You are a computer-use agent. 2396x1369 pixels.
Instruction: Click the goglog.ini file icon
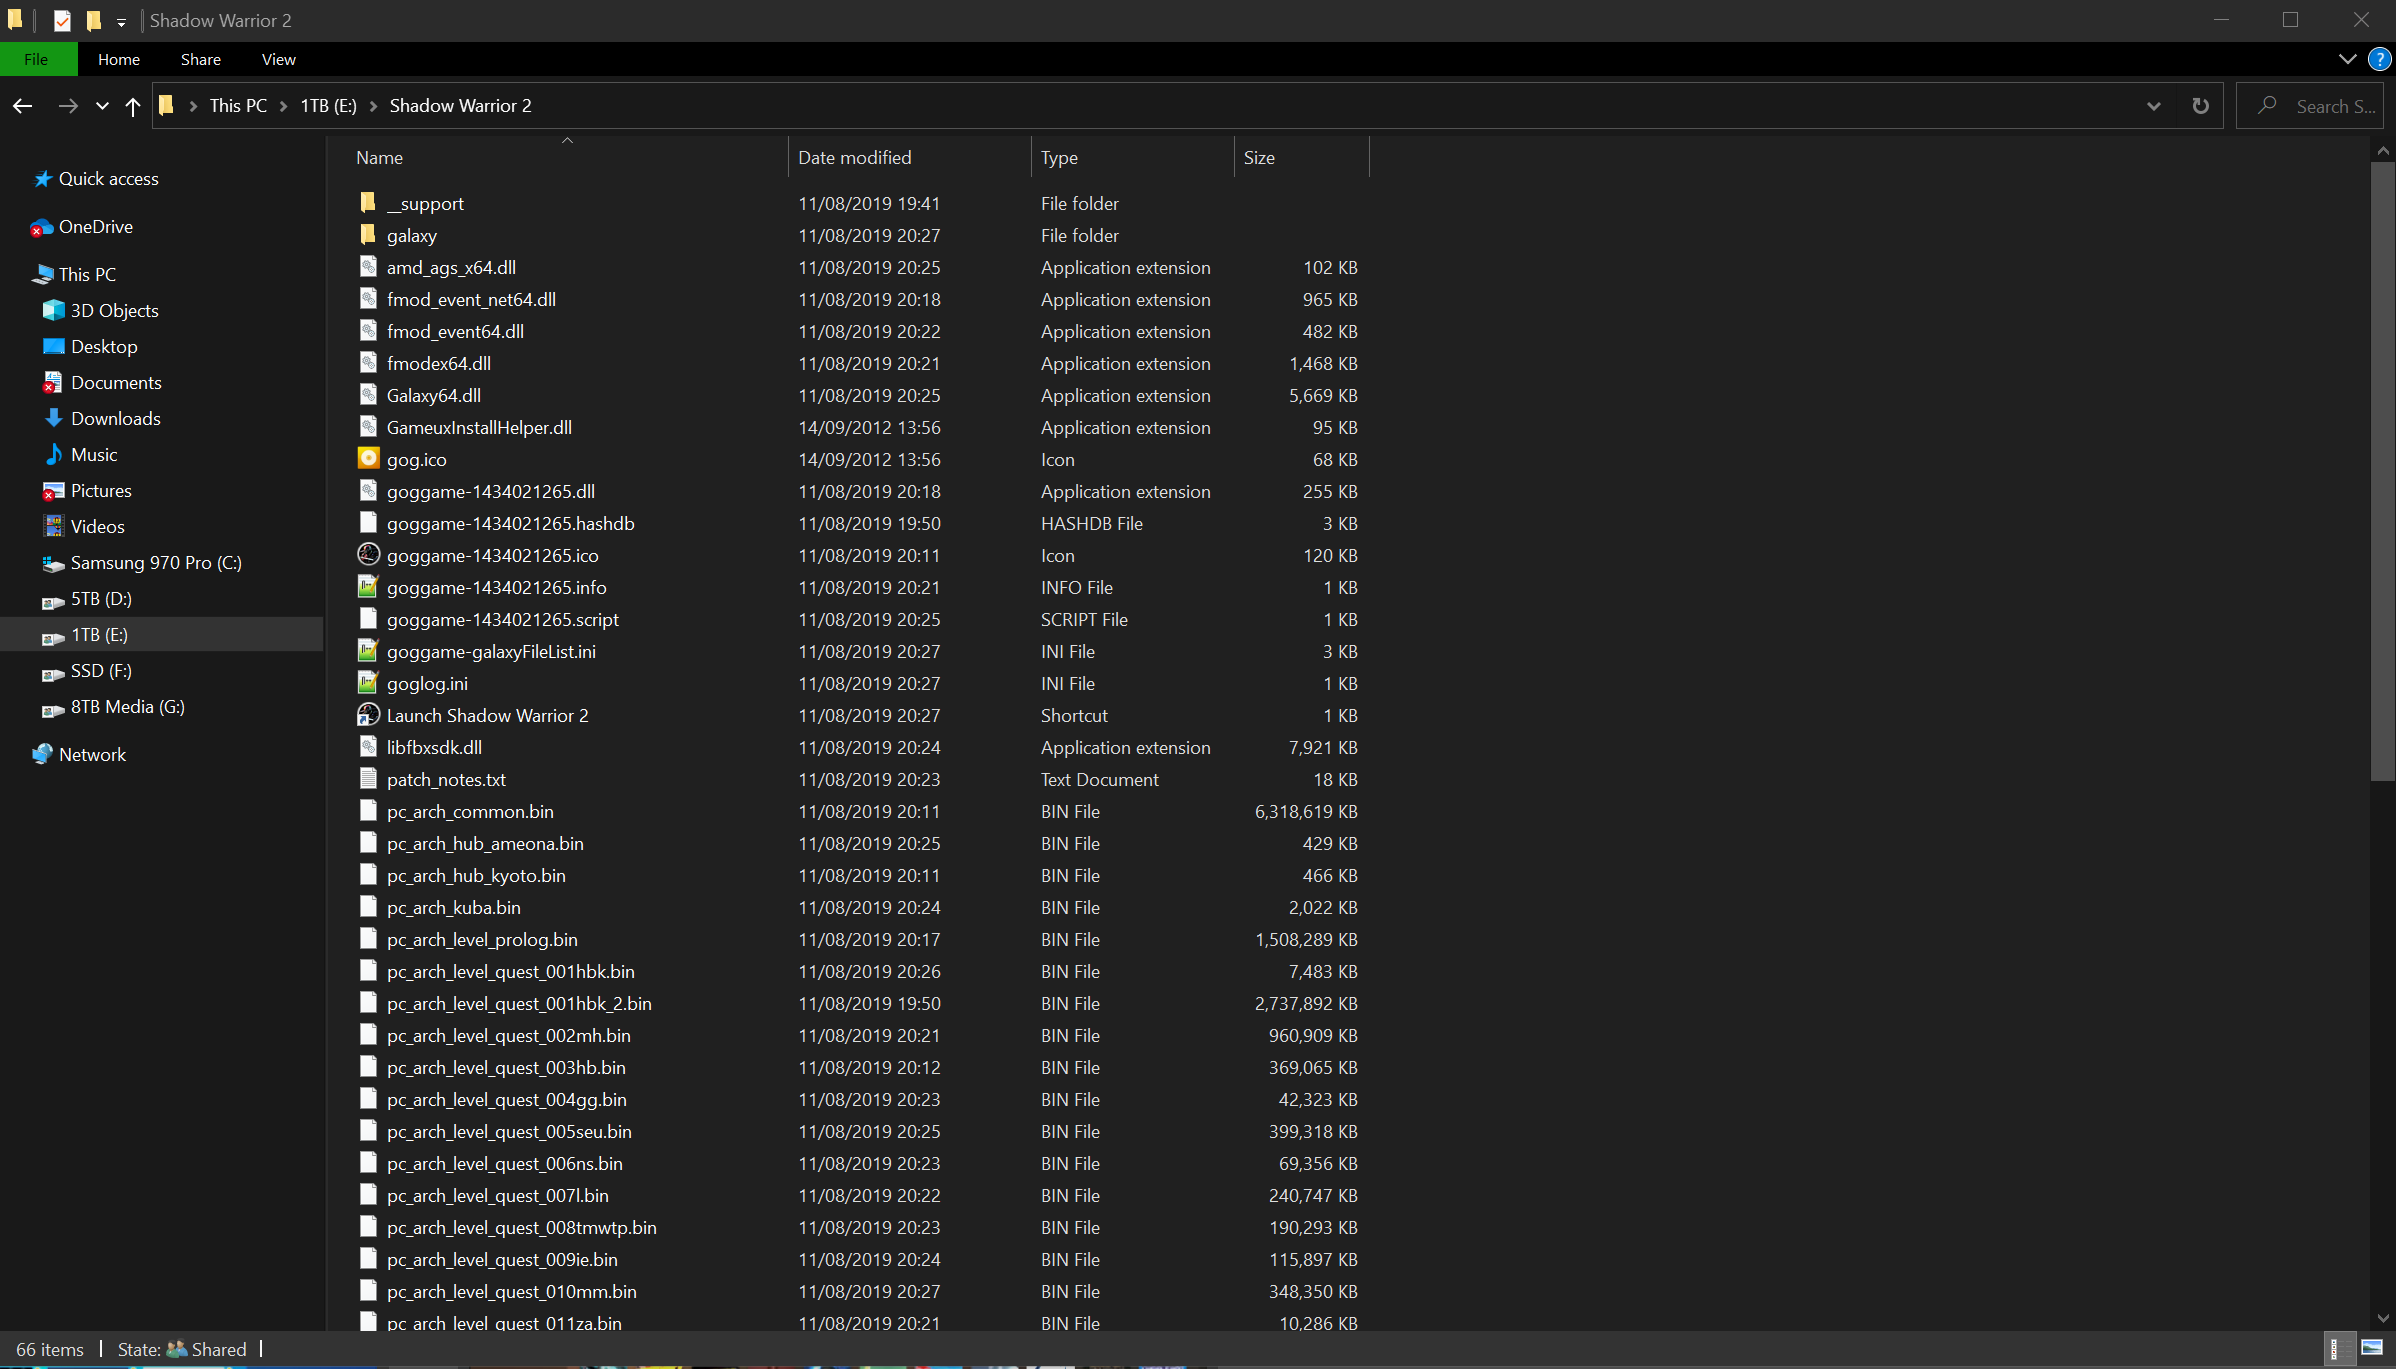pyautogui.click(x=368, y=683)
